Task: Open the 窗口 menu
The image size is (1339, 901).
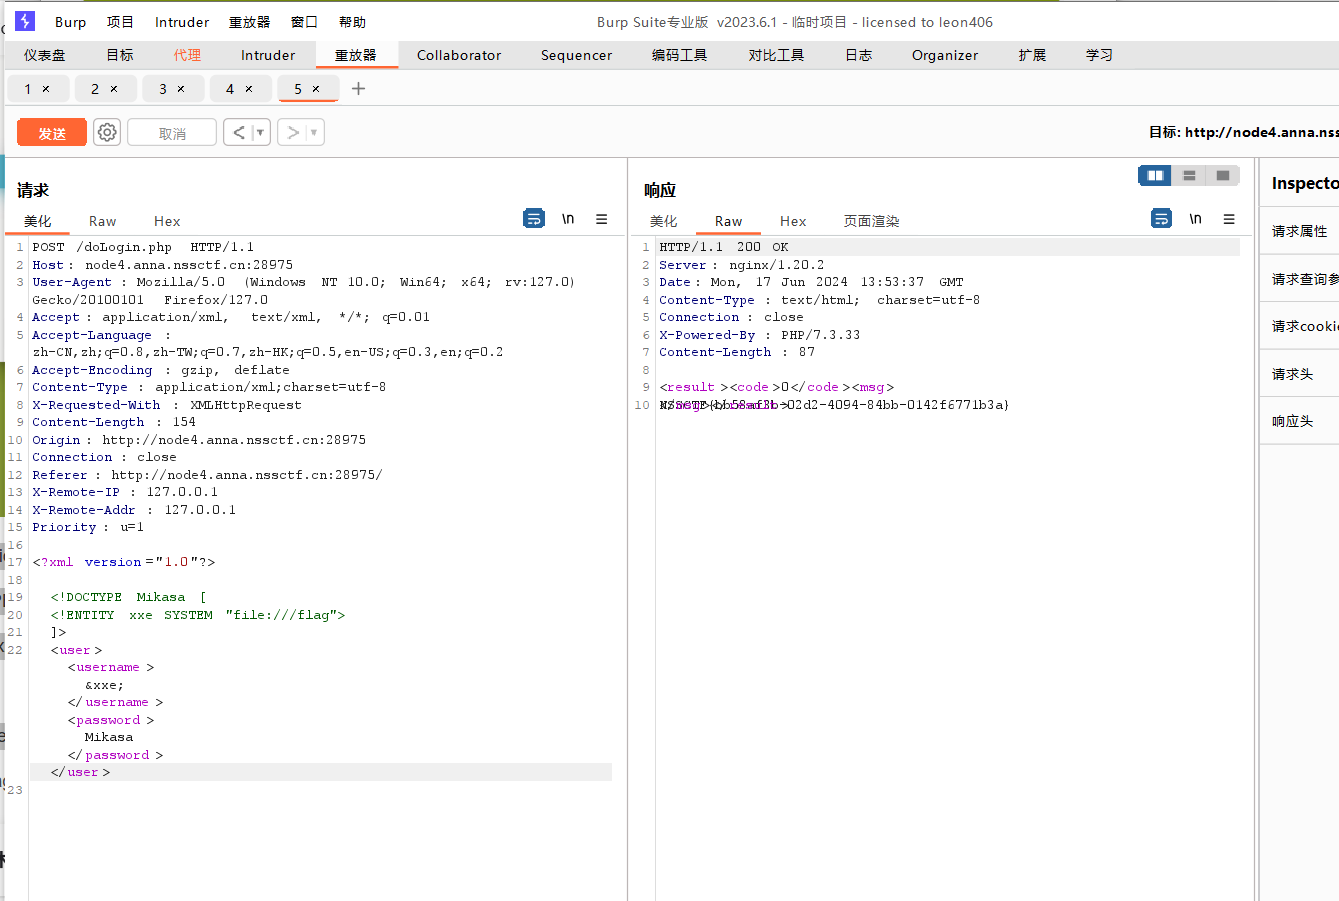Action: tap(304, 22)
